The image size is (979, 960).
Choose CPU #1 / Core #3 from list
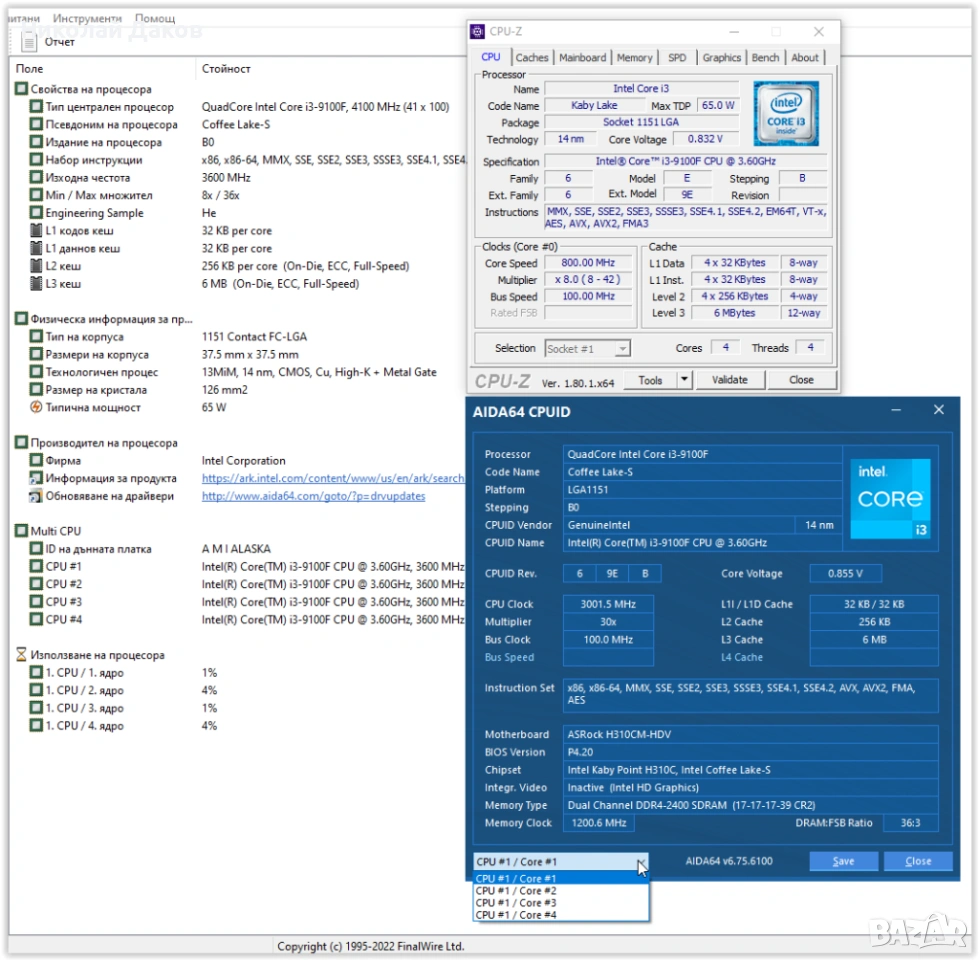point(516,903)
